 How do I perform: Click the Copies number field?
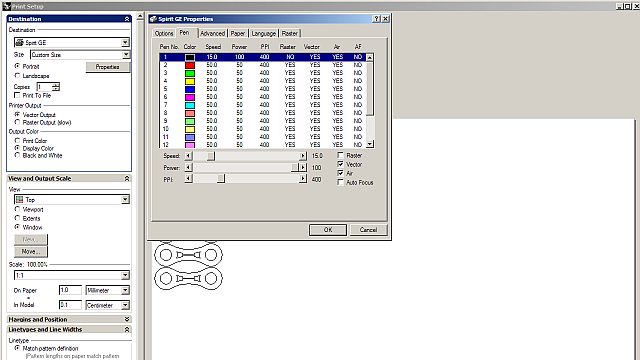(x=44, y=87)
